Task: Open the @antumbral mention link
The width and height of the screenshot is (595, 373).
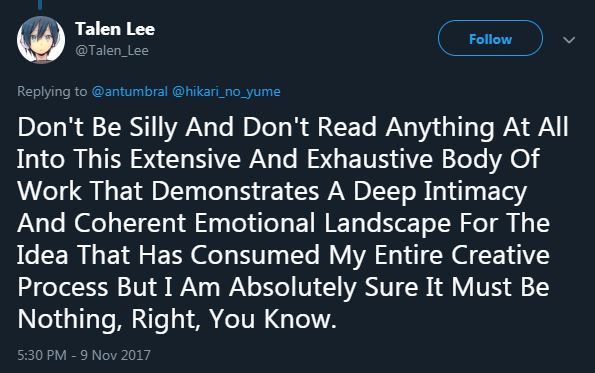Action: 129,91
